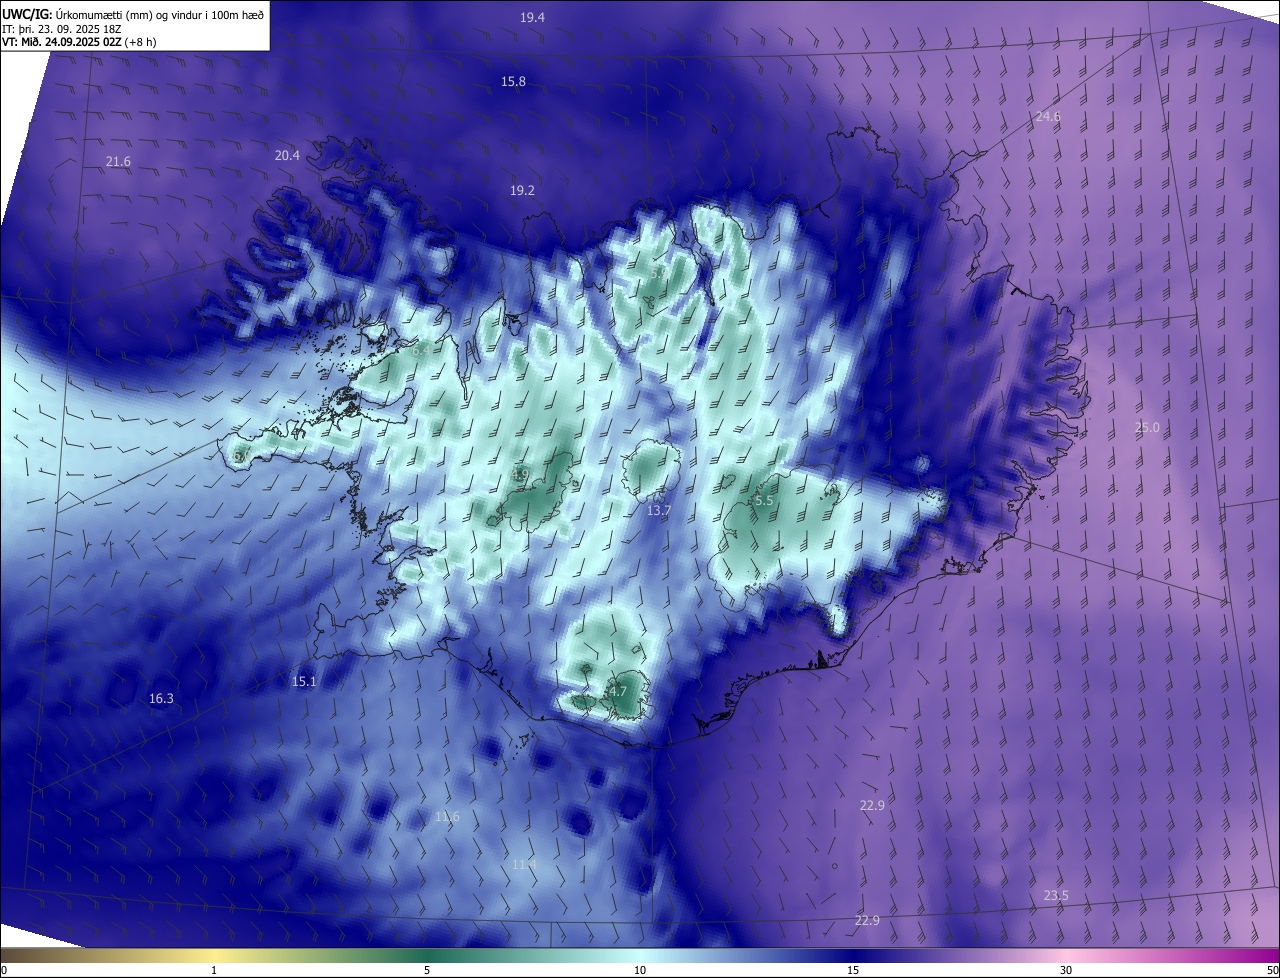Click the color scale tick label 30
The width and height of the screenshot is (1280, 978).
[x=1066, y=971]
